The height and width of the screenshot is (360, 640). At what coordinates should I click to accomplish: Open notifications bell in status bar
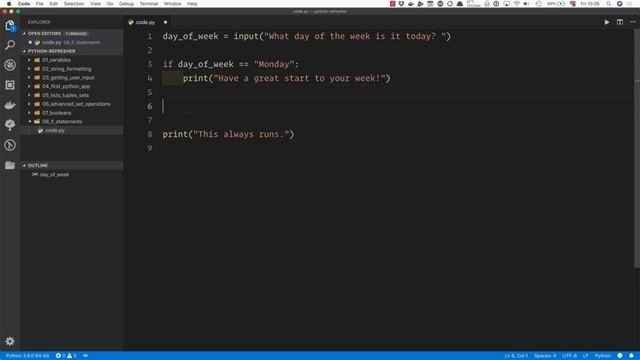point(631,356)
